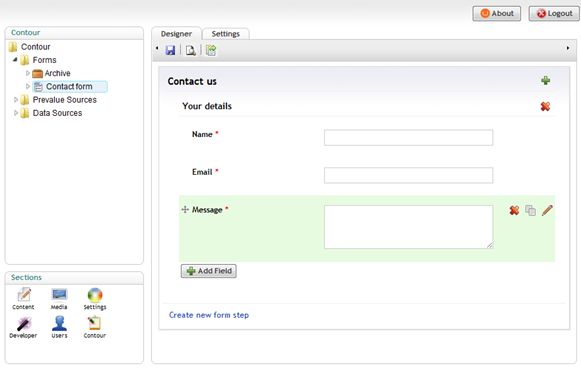
Task: Expand the Archive tree node
Action: coord(27,73)
